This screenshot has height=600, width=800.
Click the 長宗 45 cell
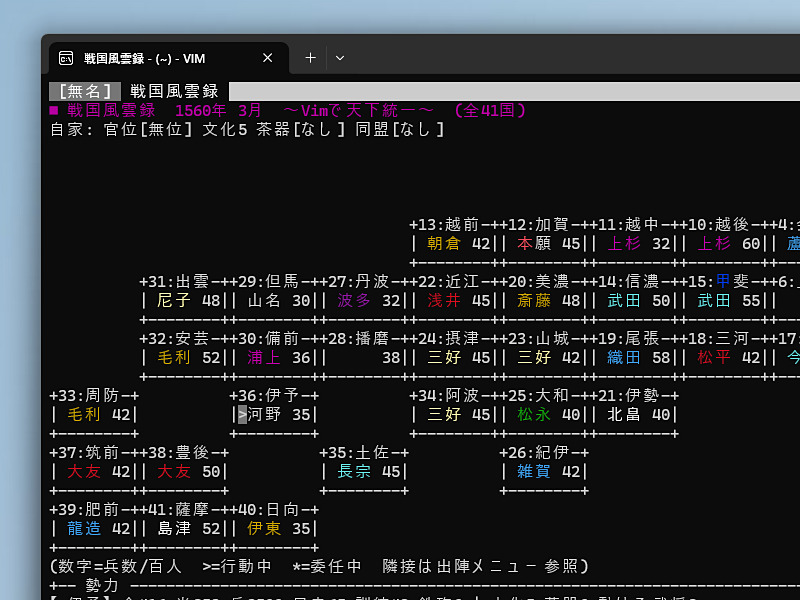click(x=369, y=472)
